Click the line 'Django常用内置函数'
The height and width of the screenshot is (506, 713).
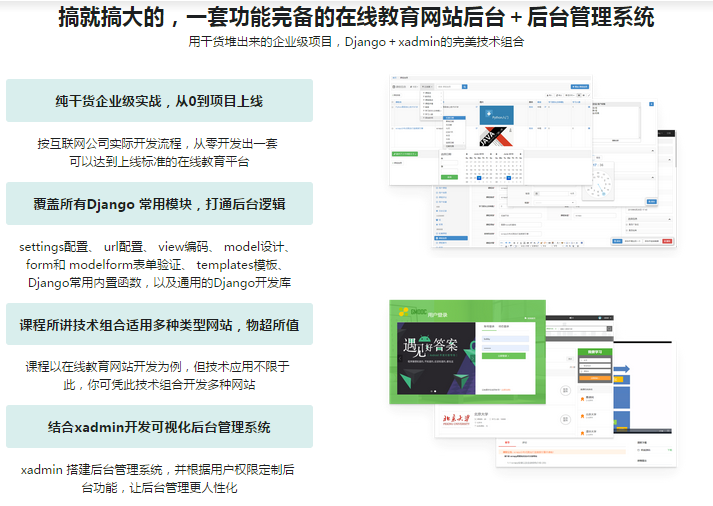click(x=159, y=283)
